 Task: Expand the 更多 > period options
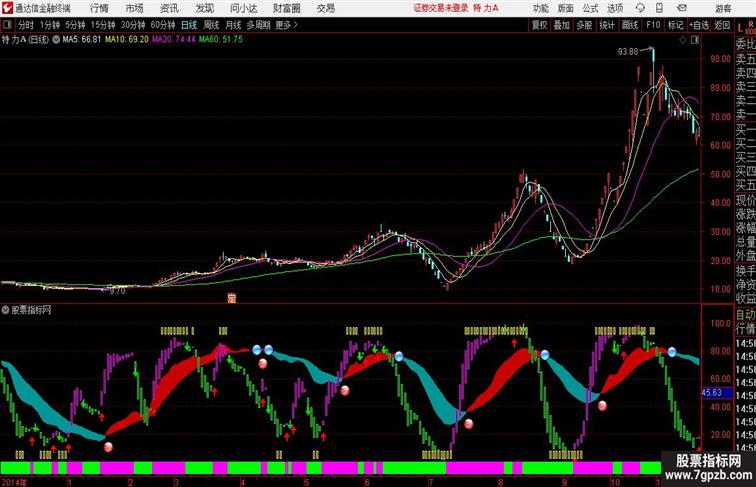pyautogui.click(x=286, y=25)
